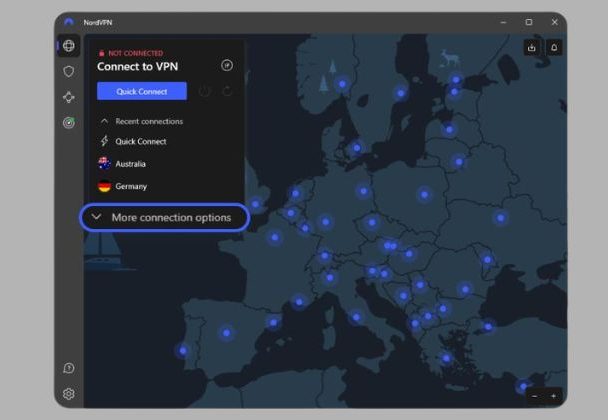The image size is (608, 420).
Task: Click the Germany flag icon
Action: pos(104,186)
